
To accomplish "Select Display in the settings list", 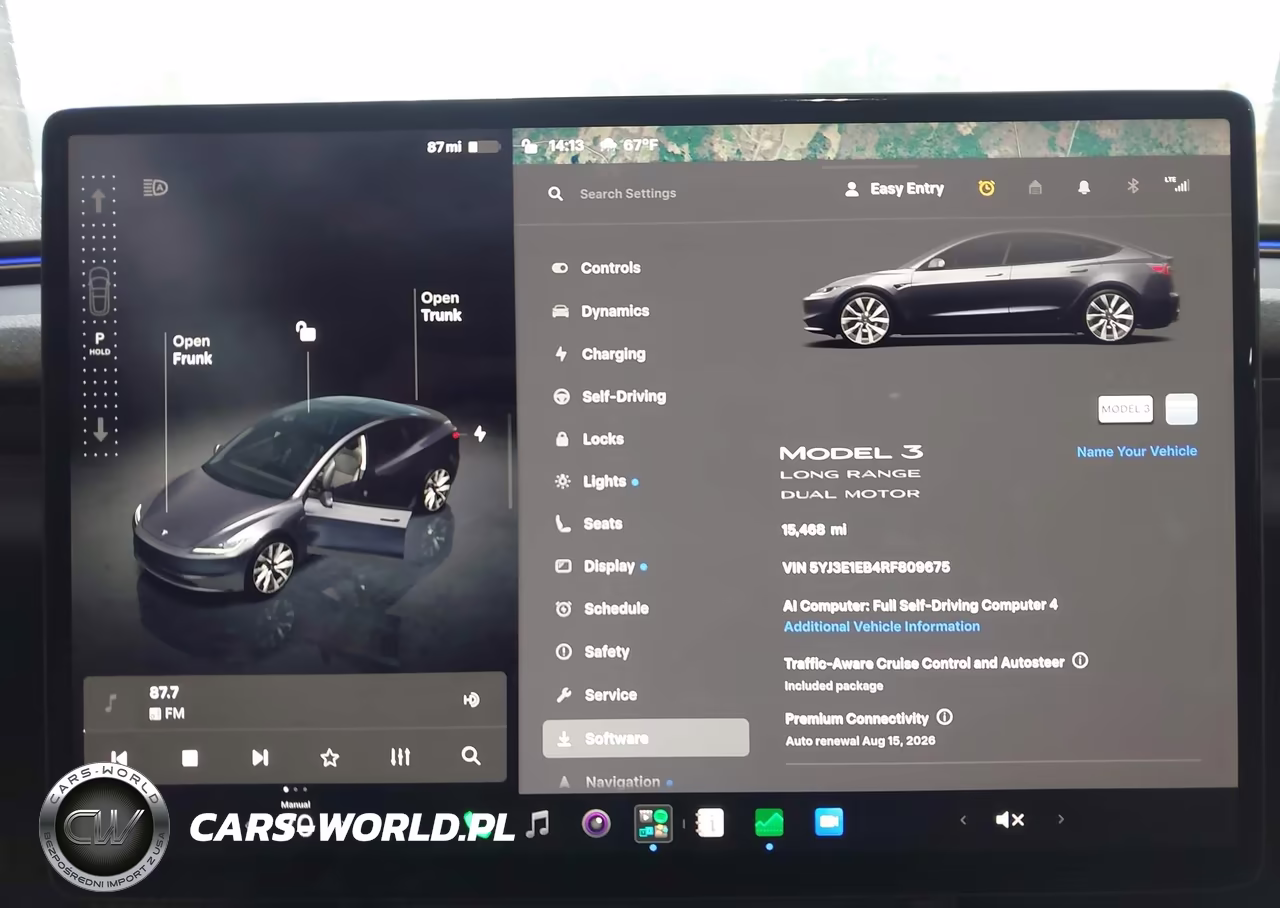I will coord(601,566).
